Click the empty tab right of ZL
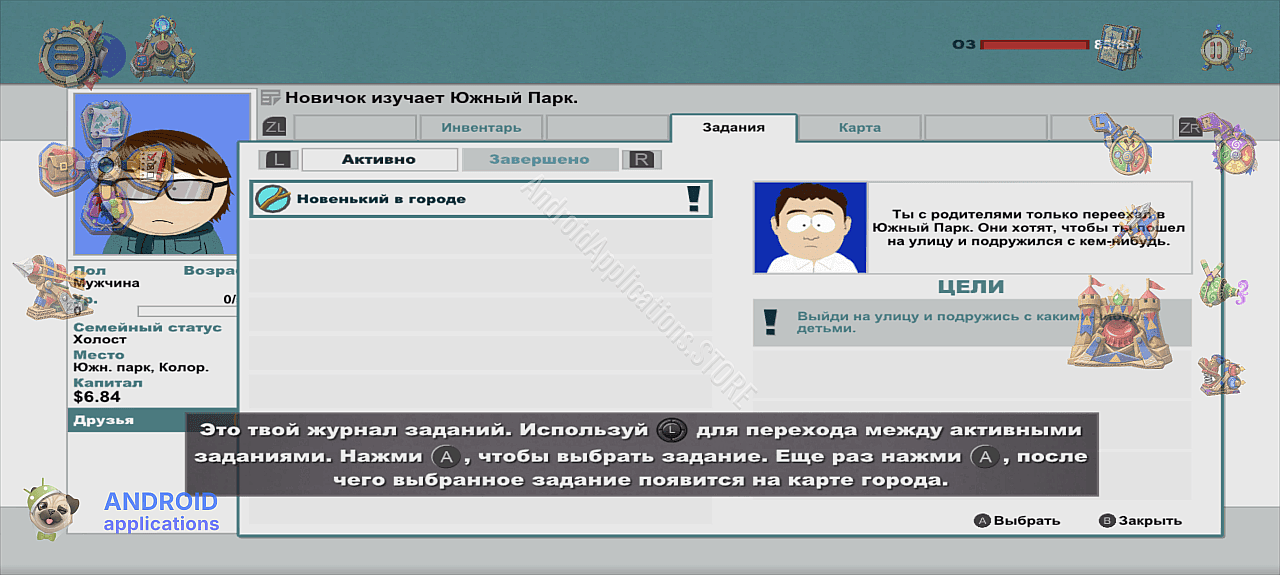This screenshot has height=575, width=1280. (x=355, y=128)
